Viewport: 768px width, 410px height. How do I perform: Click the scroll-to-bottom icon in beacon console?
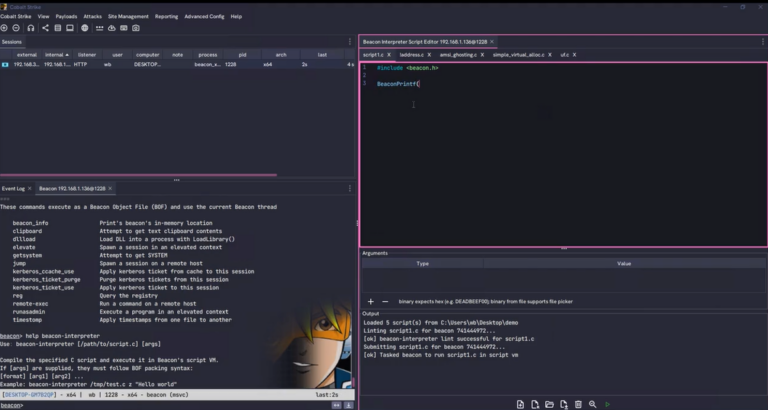tap(349, 405)
